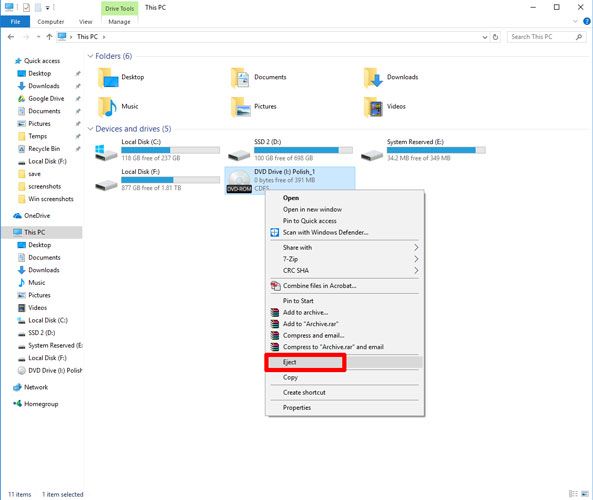The image size is (593, 500).
Task: Switch to large icons view in the status bar
Action: pos(585,494)
